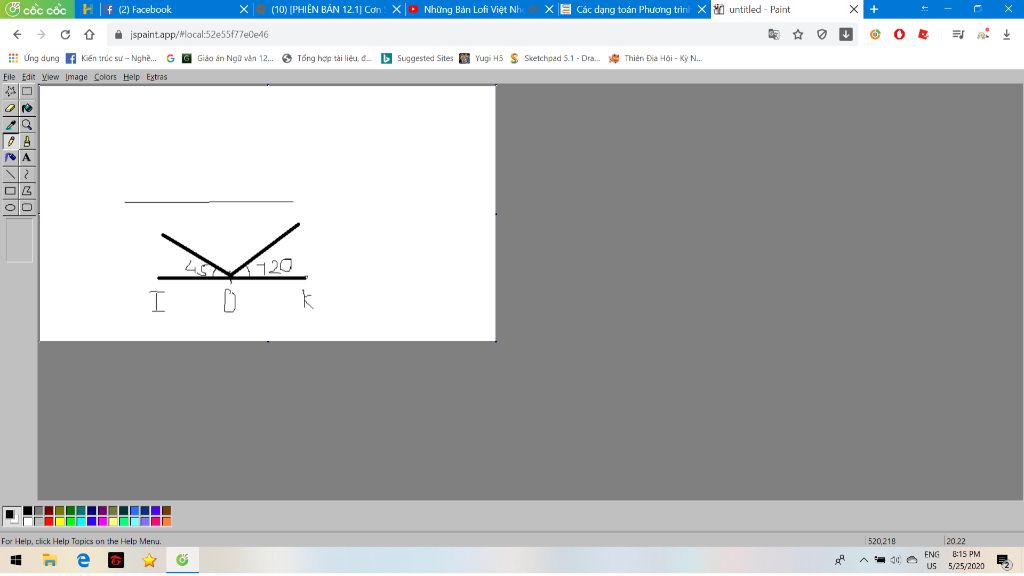Open the Opera extension icon

click(x=899, y=35)
